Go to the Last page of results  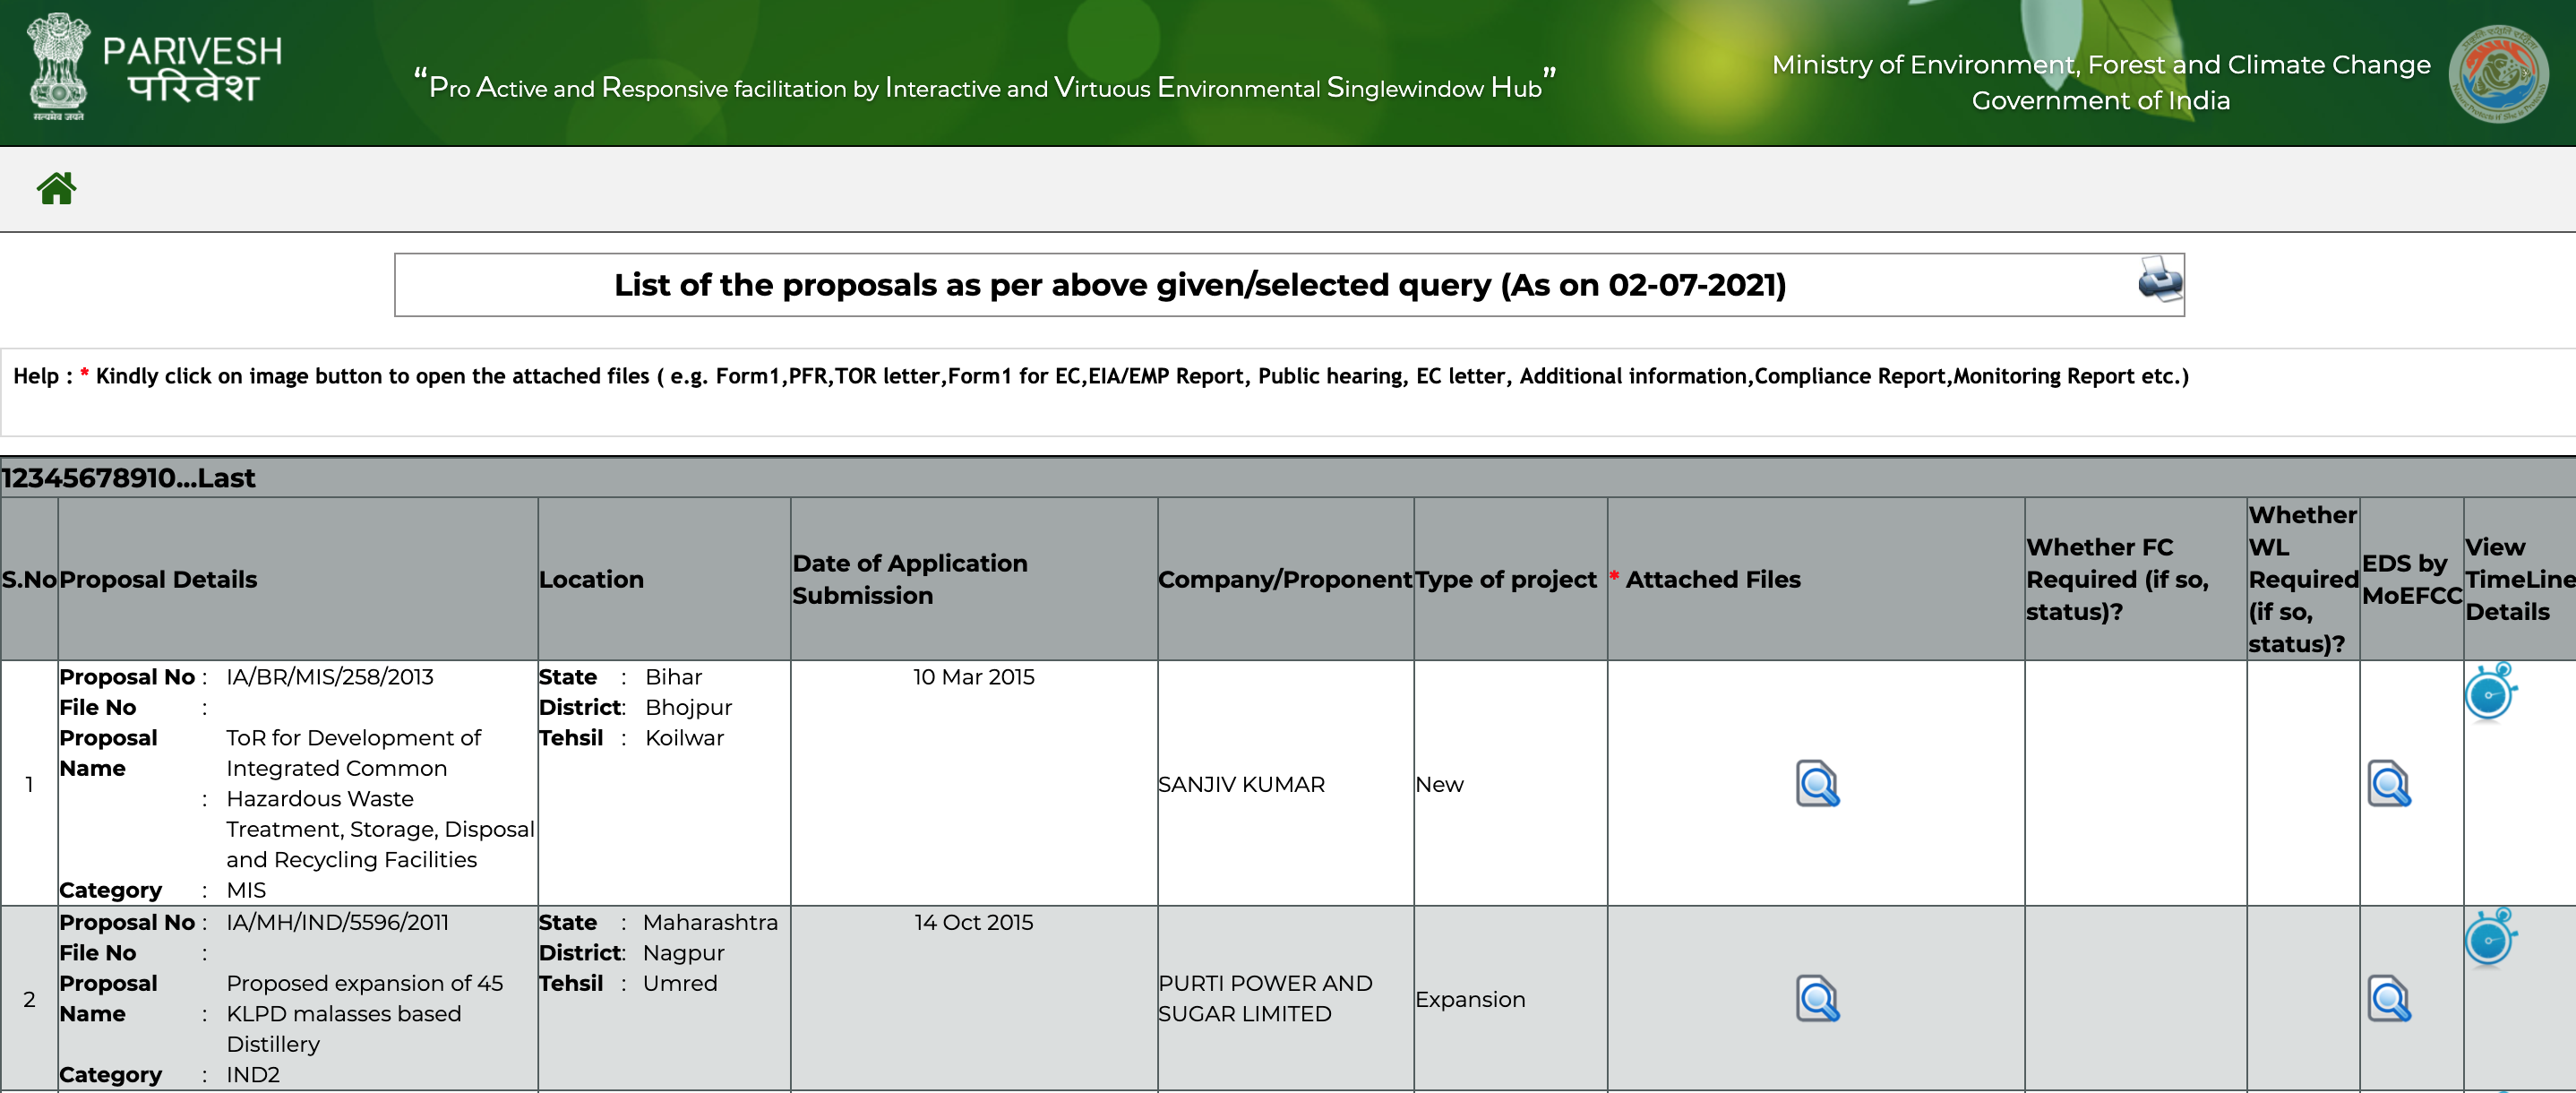[x=227, y=478]
